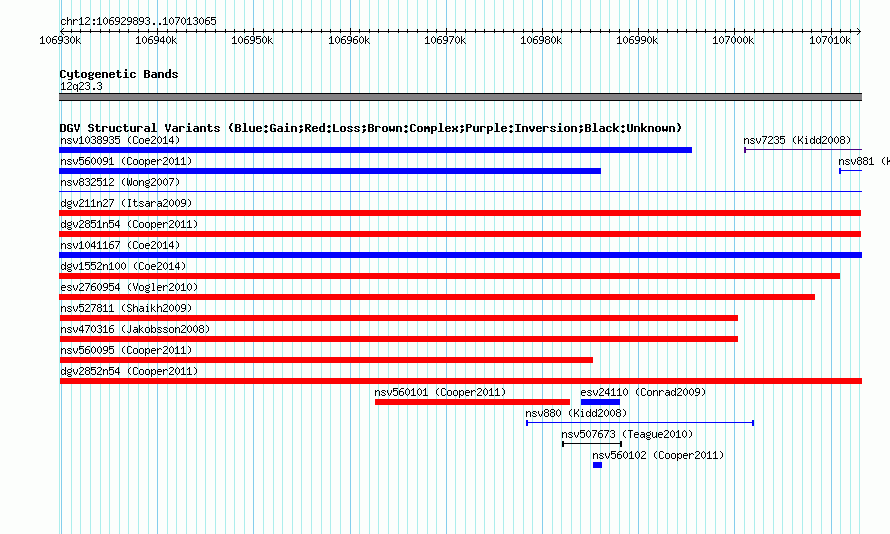The width and height of the screenshot is (890, 534).
Task: Select the nsv560091 (Cooper2011) blue bar
Action: (x=330, y=171)
